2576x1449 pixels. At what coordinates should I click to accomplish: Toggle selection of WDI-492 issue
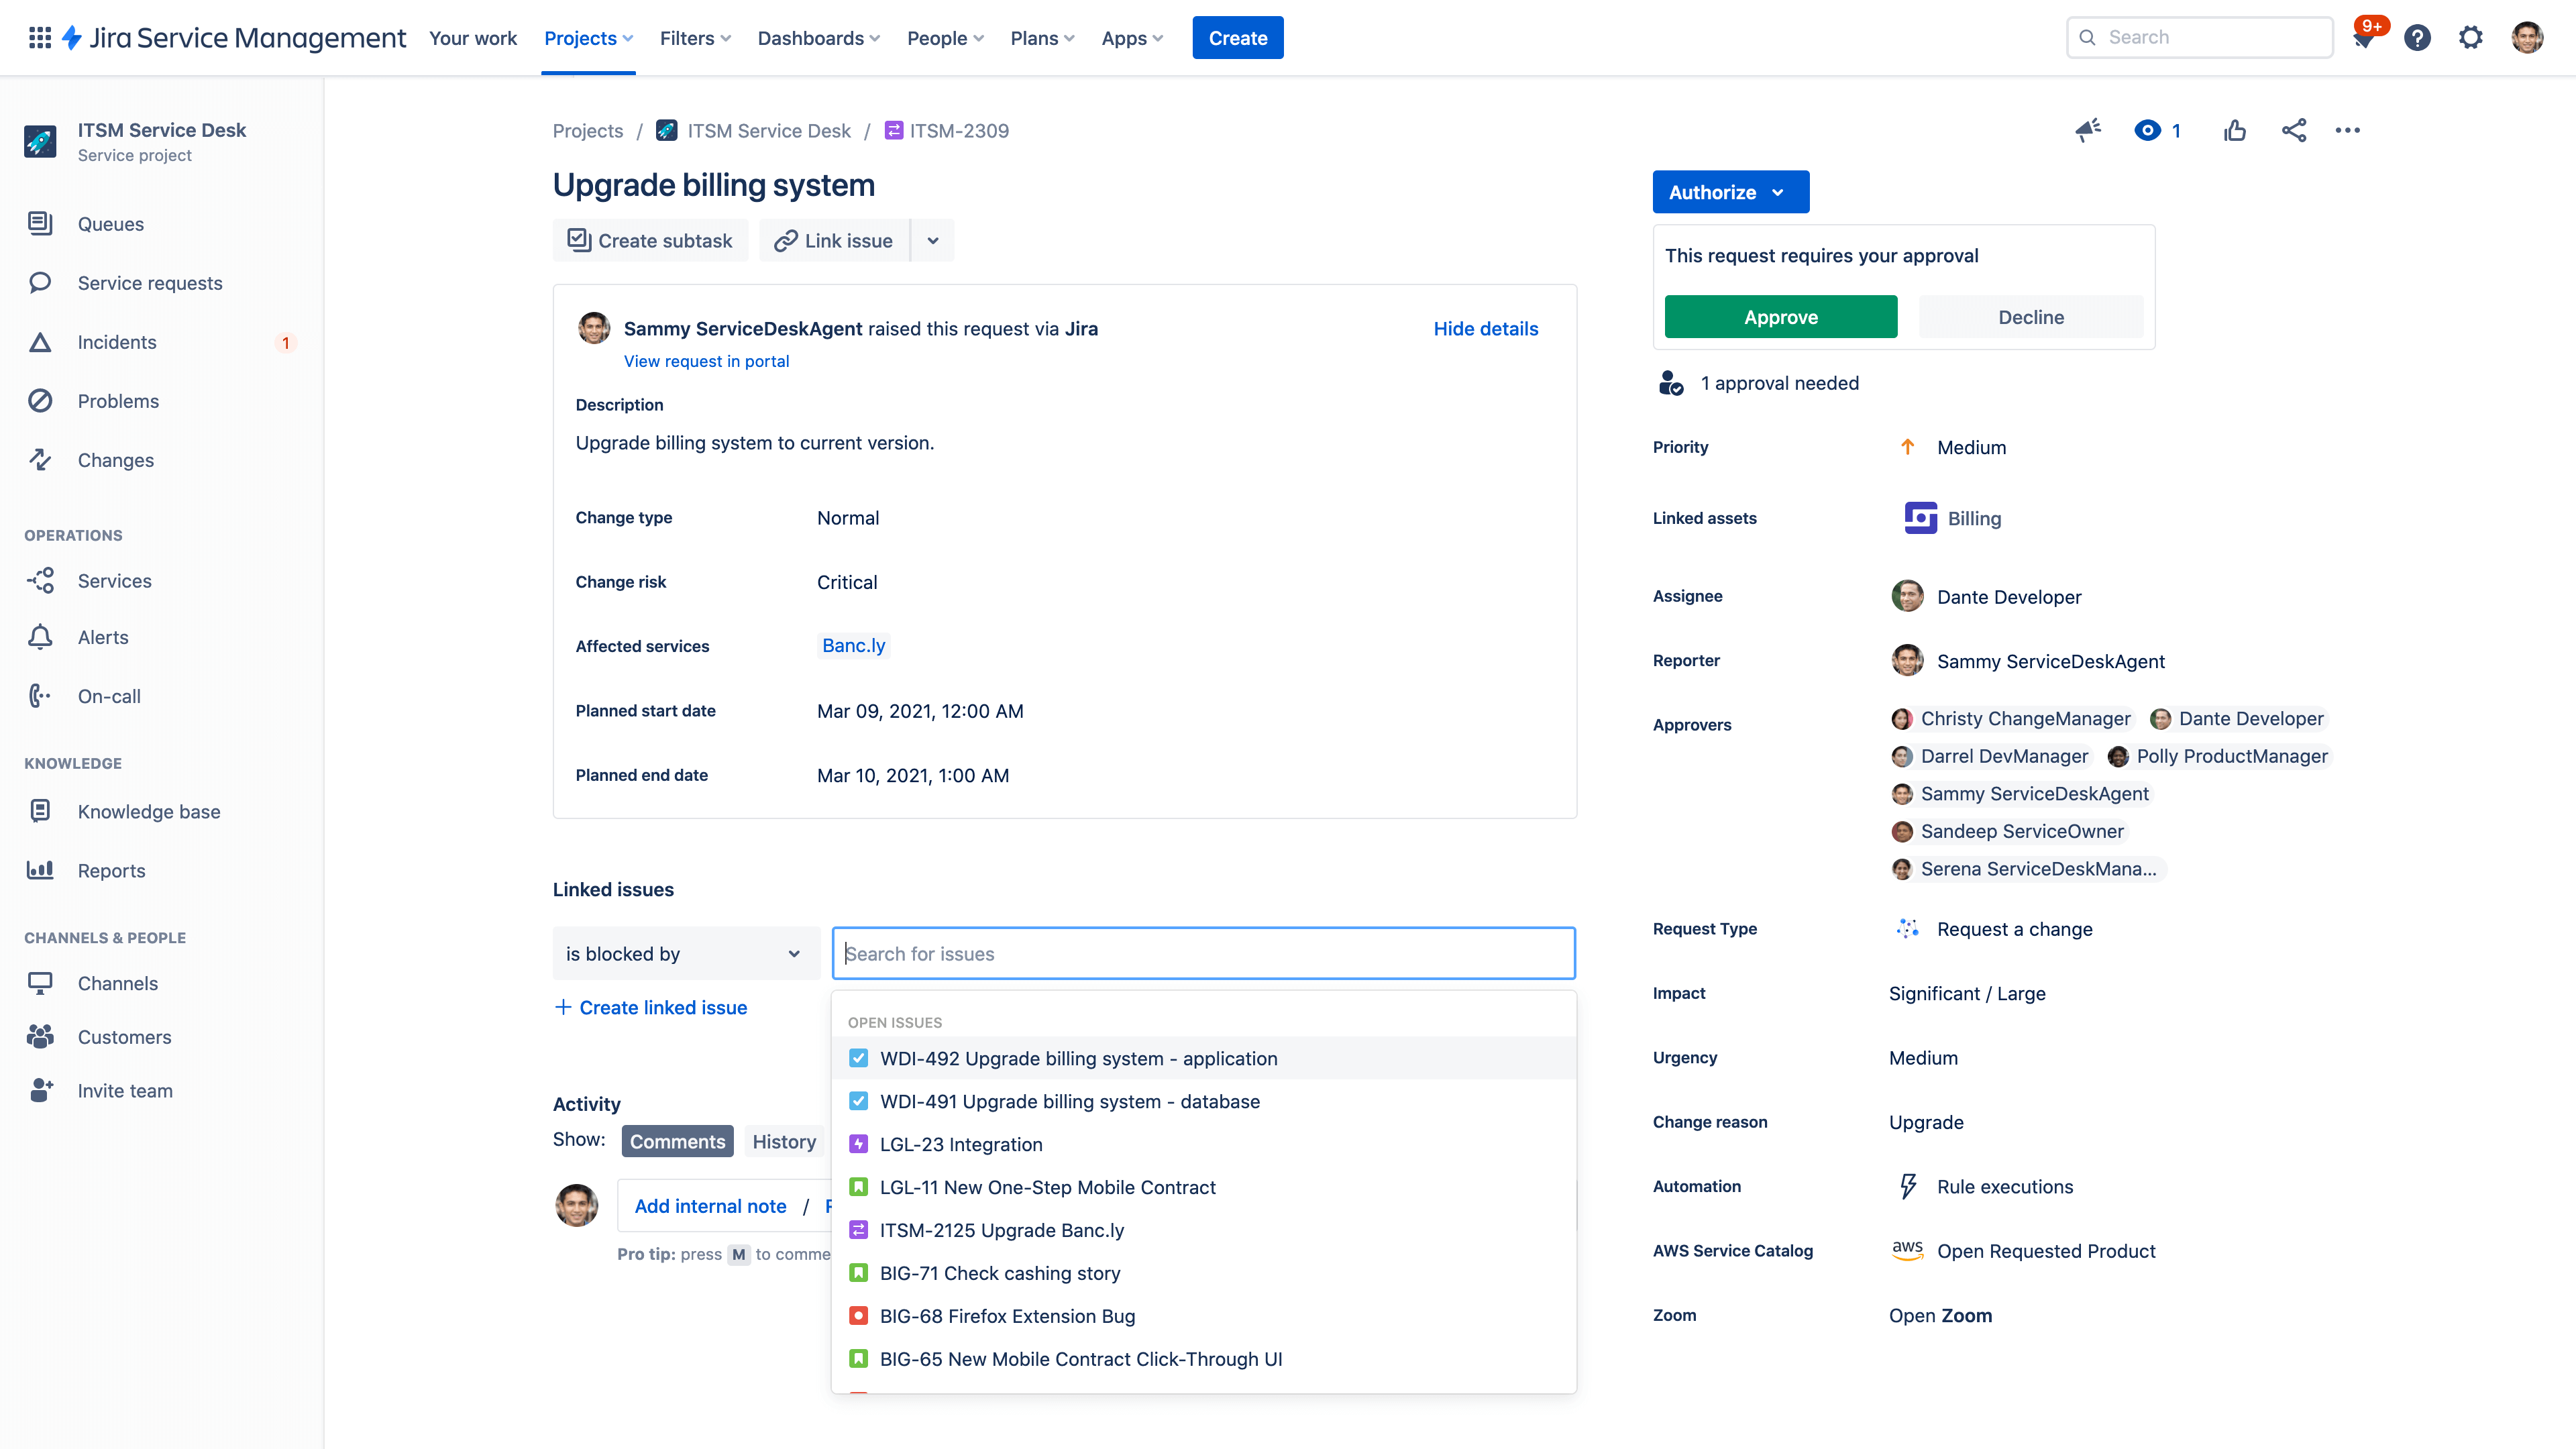pyautogui.click(x=859, y=1058)
